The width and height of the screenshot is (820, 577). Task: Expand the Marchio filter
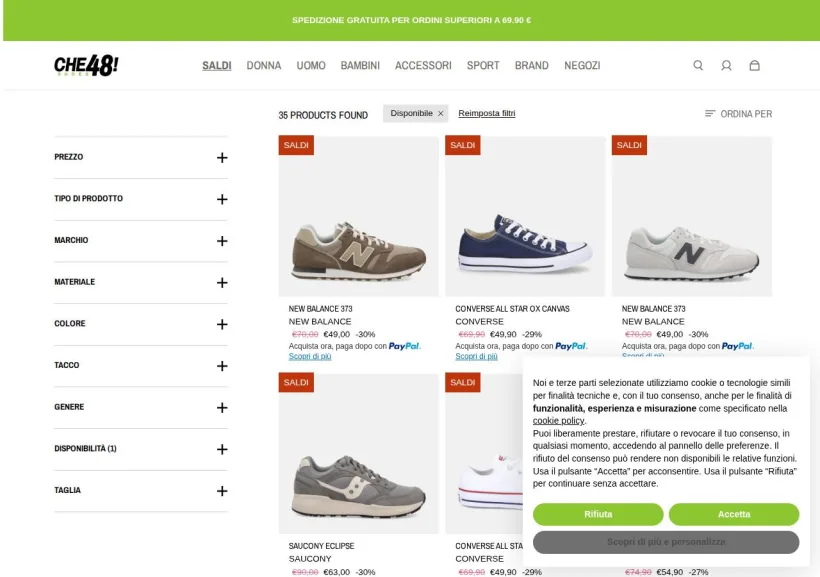pos(141,241)
